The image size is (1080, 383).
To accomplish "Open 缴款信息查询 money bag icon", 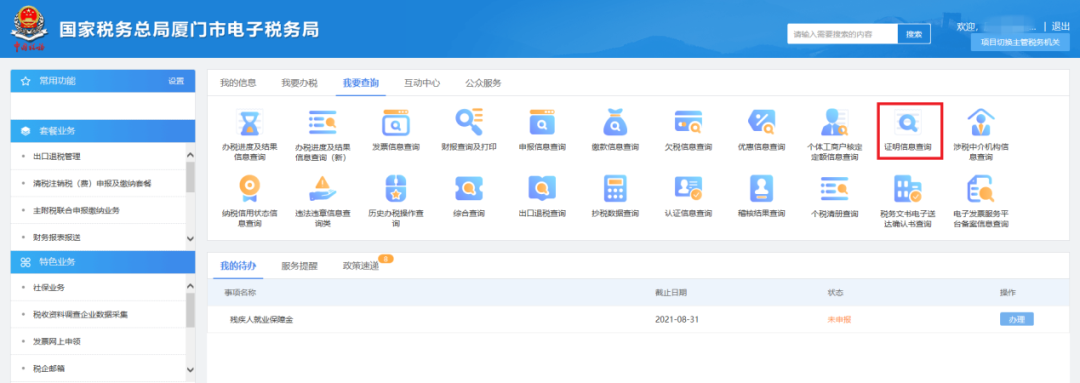I will [615, 123].
